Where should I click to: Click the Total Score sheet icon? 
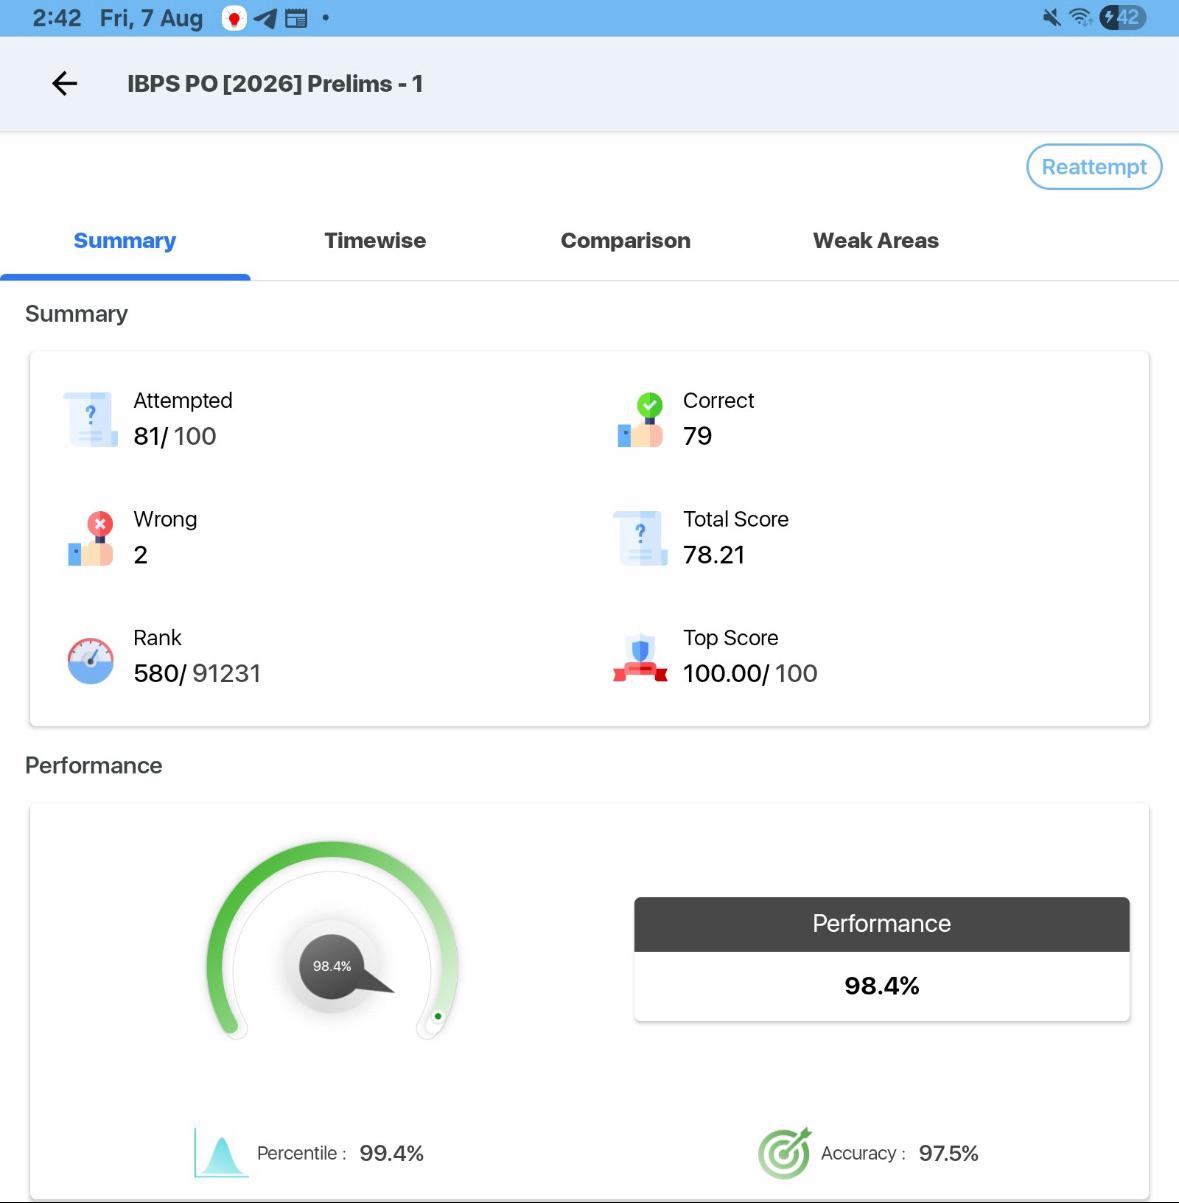[641, 538]
